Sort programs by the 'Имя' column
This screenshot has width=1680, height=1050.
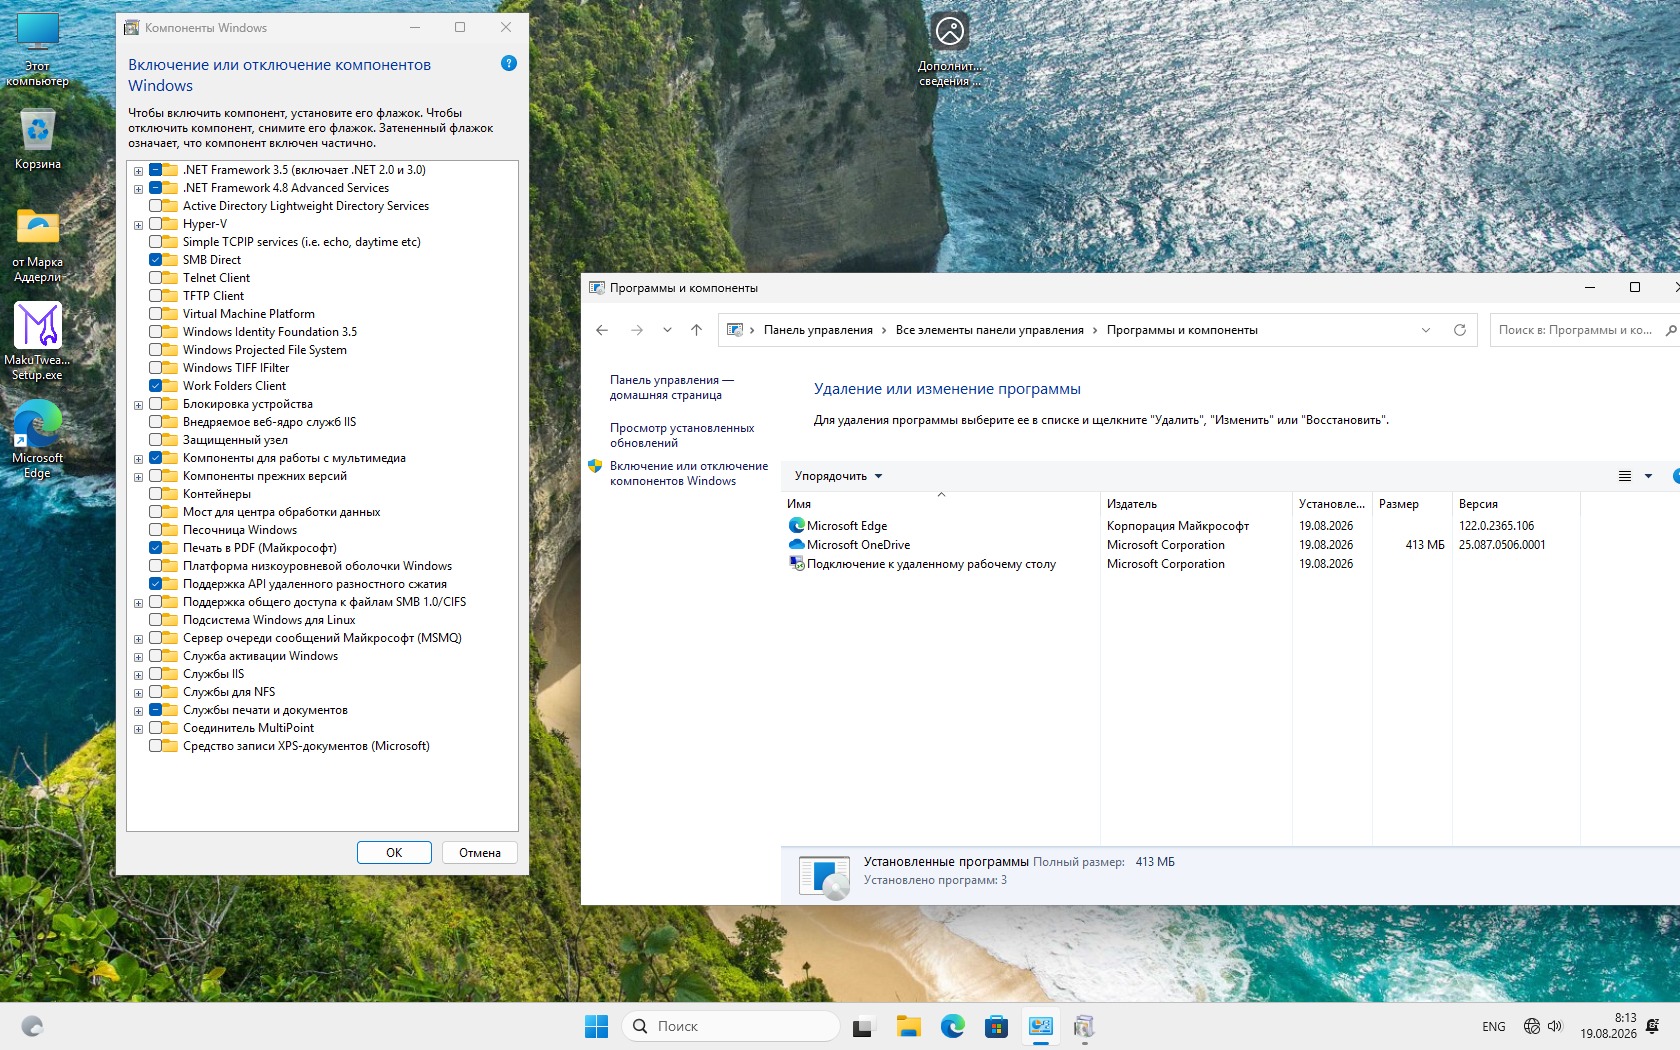[940, 504]
